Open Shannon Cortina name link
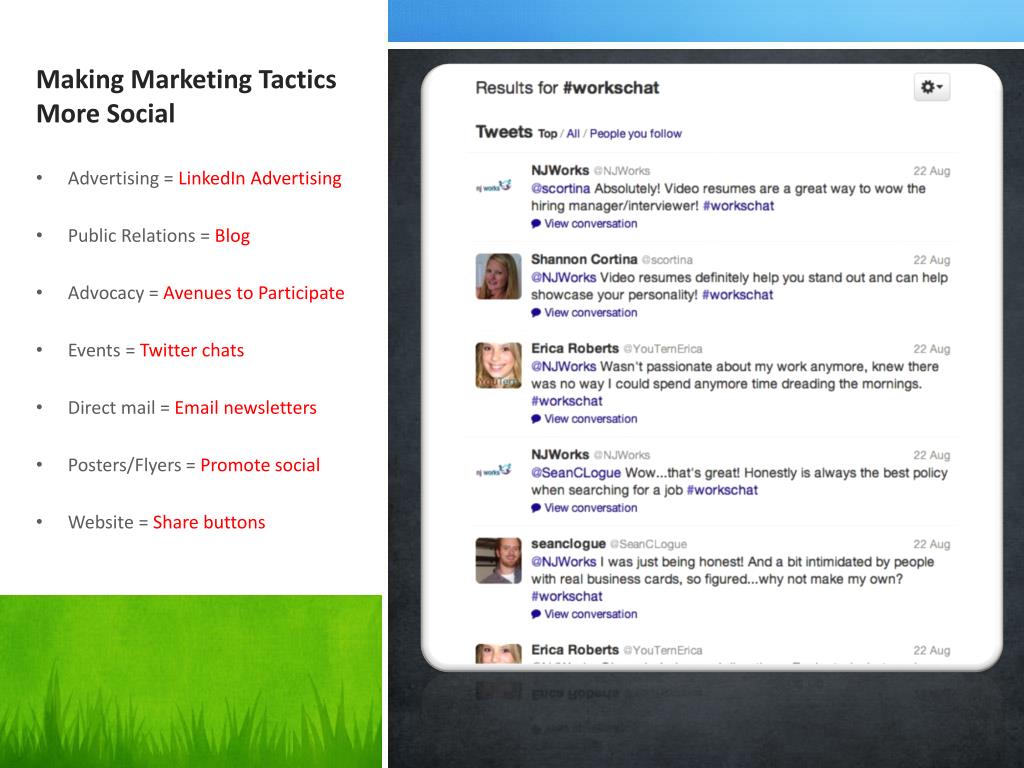Screen dimensions: 1024x768 click(x=584, y=259)
